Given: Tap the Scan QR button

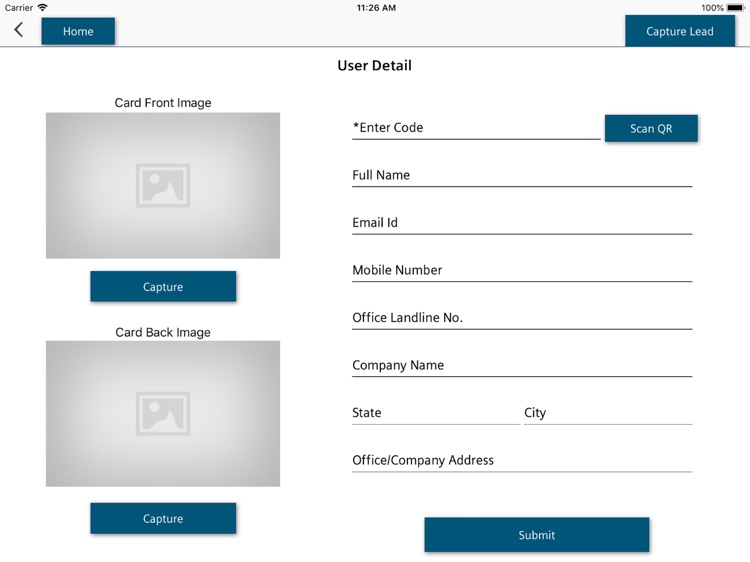Looking at the screenshot, I should click(651, 128).
